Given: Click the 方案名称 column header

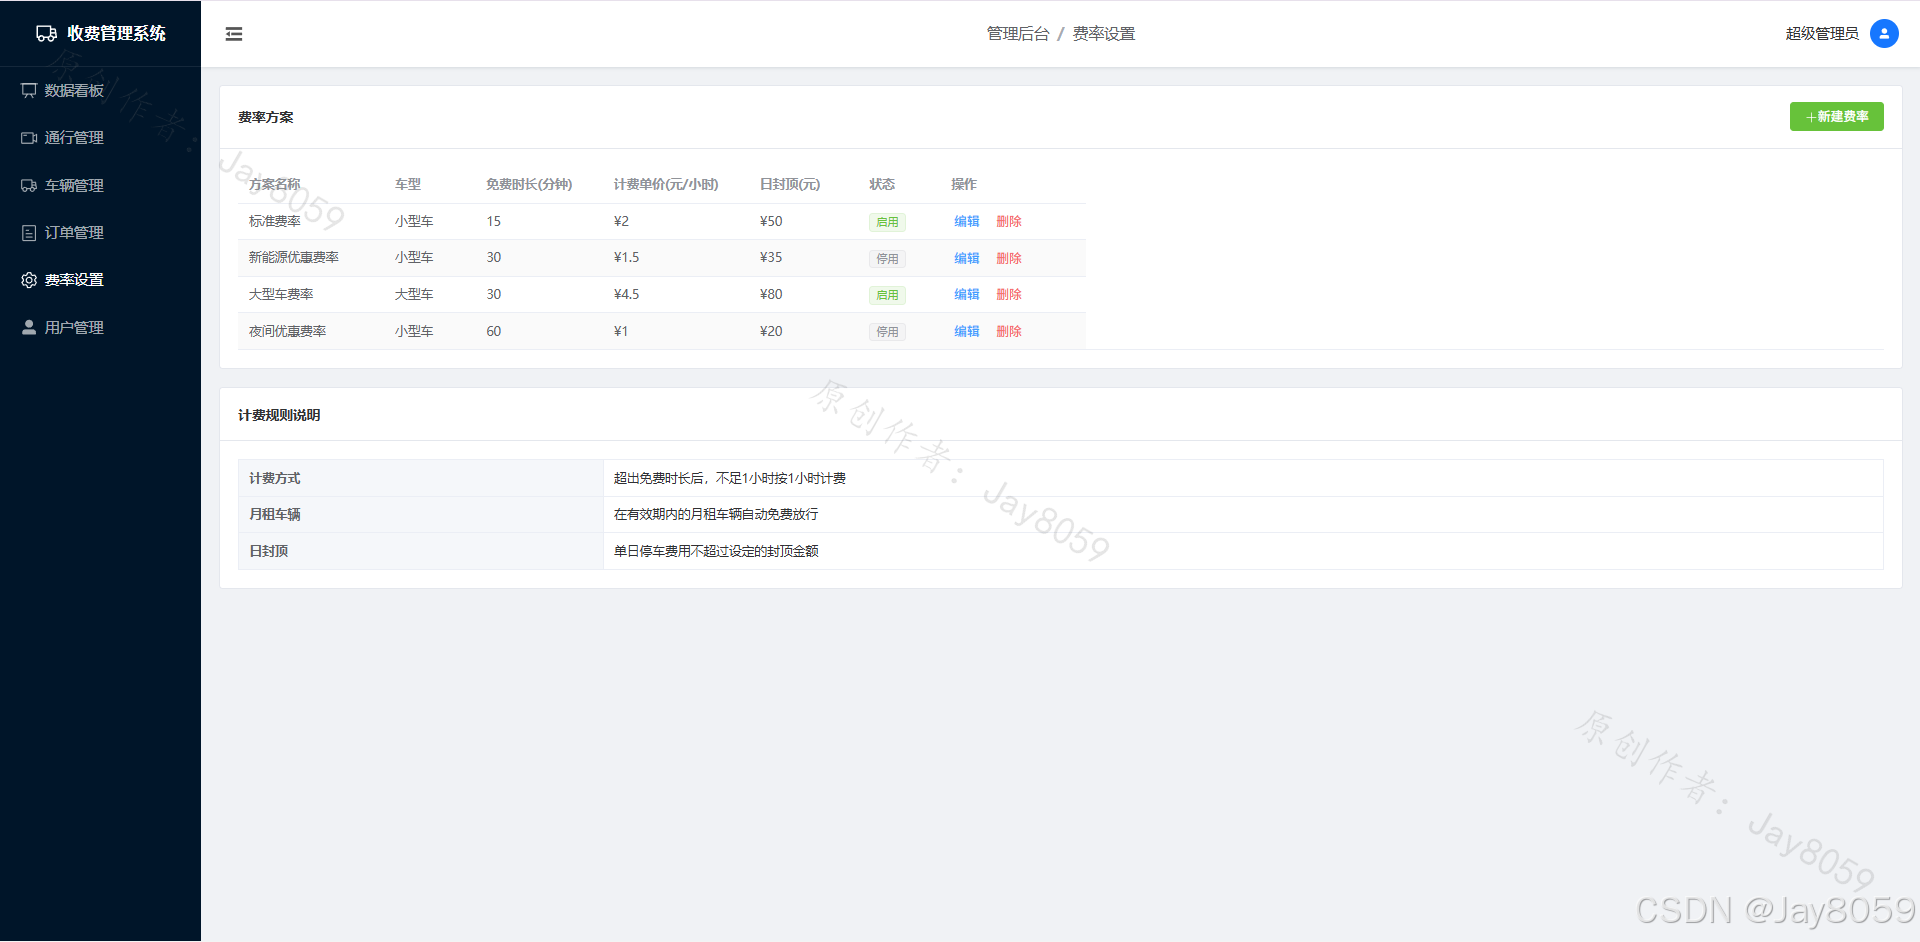Looking at the screenshot, I should tap(275, 185).
